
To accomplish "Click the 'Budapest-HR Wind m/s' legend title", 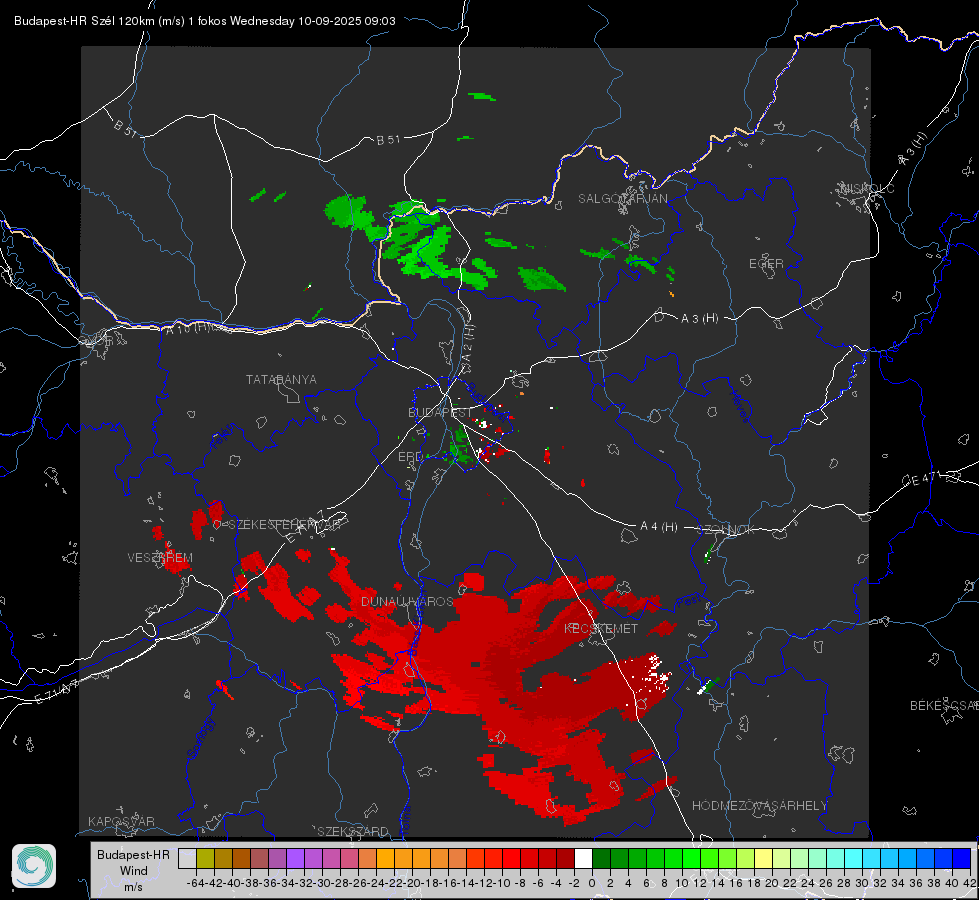I will click(134, 871).
